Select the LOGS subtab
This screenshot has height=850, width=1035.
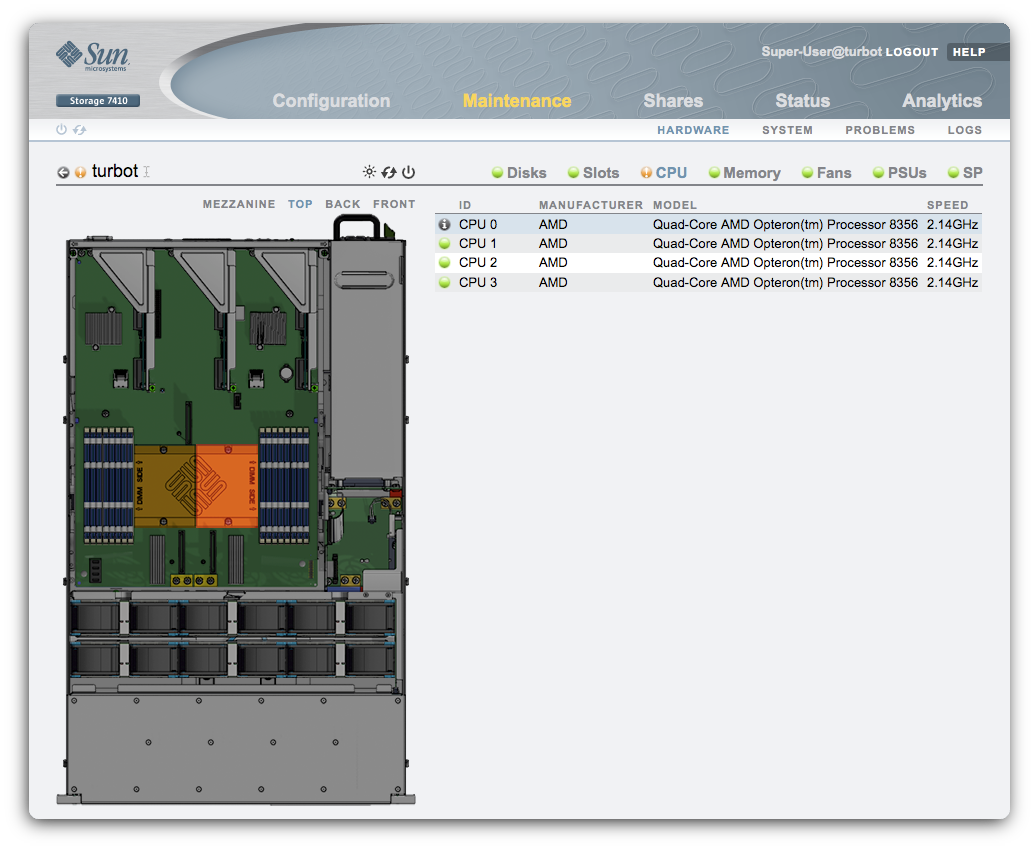(x=964, y=130)
